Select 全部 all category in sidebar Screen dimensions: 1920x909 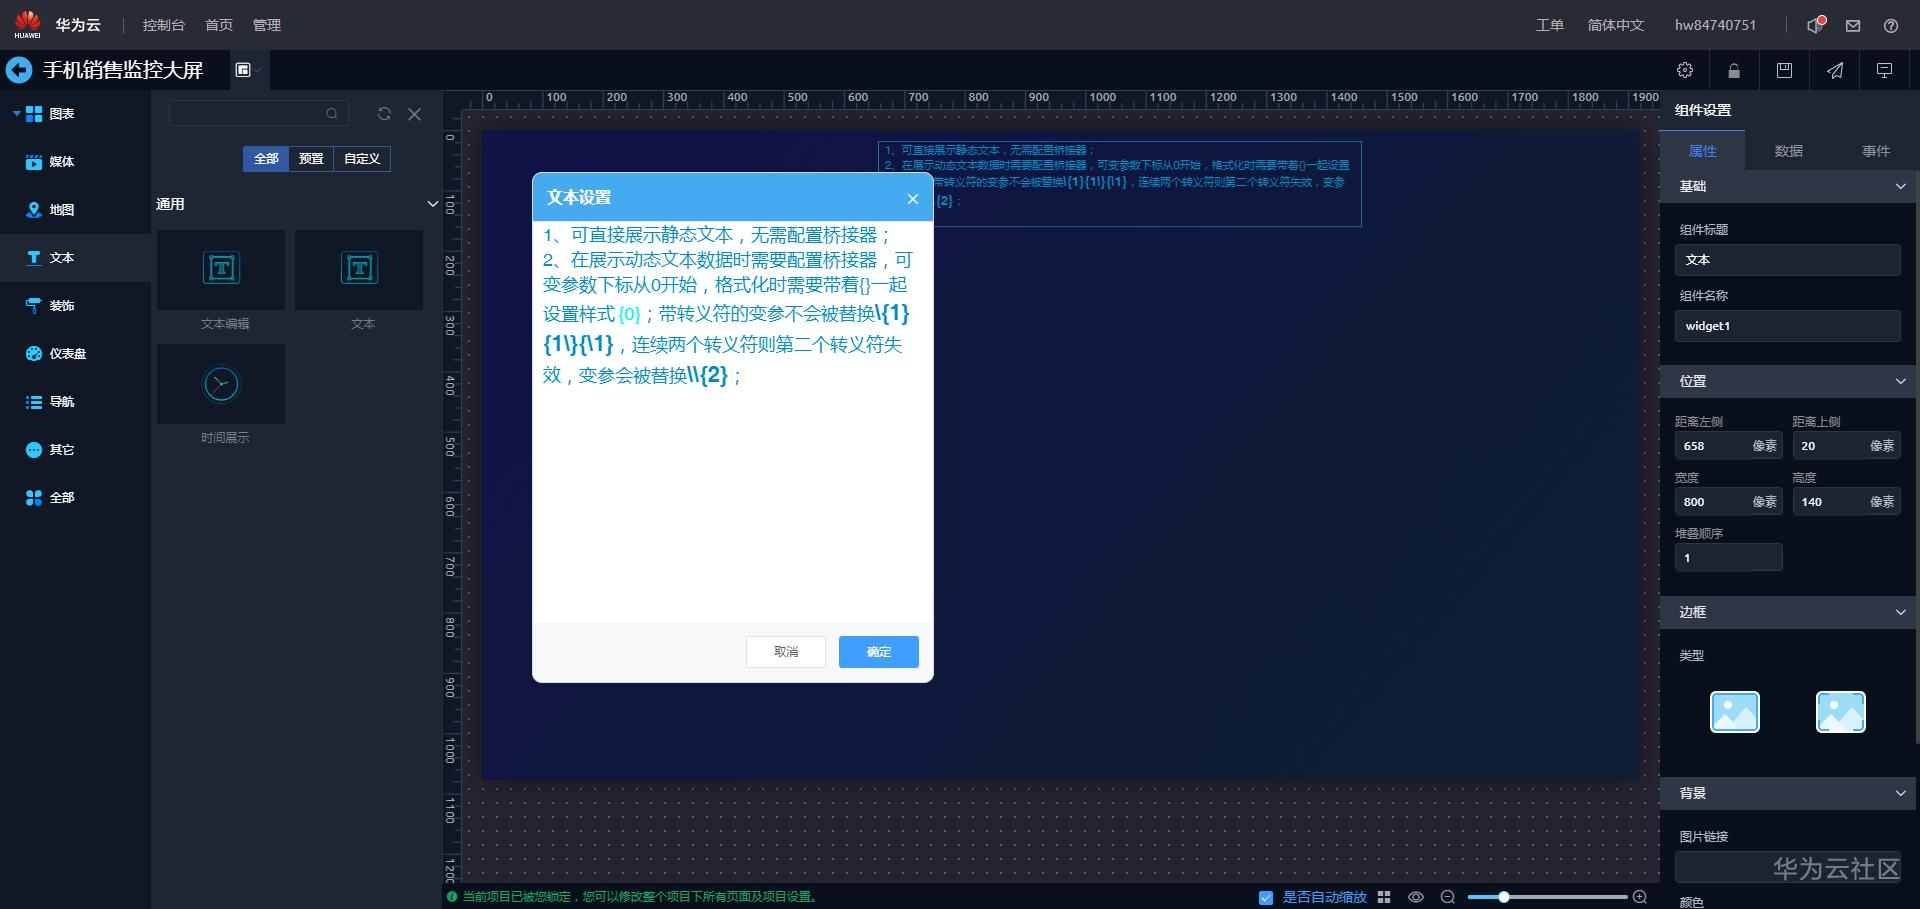[75, 498]
